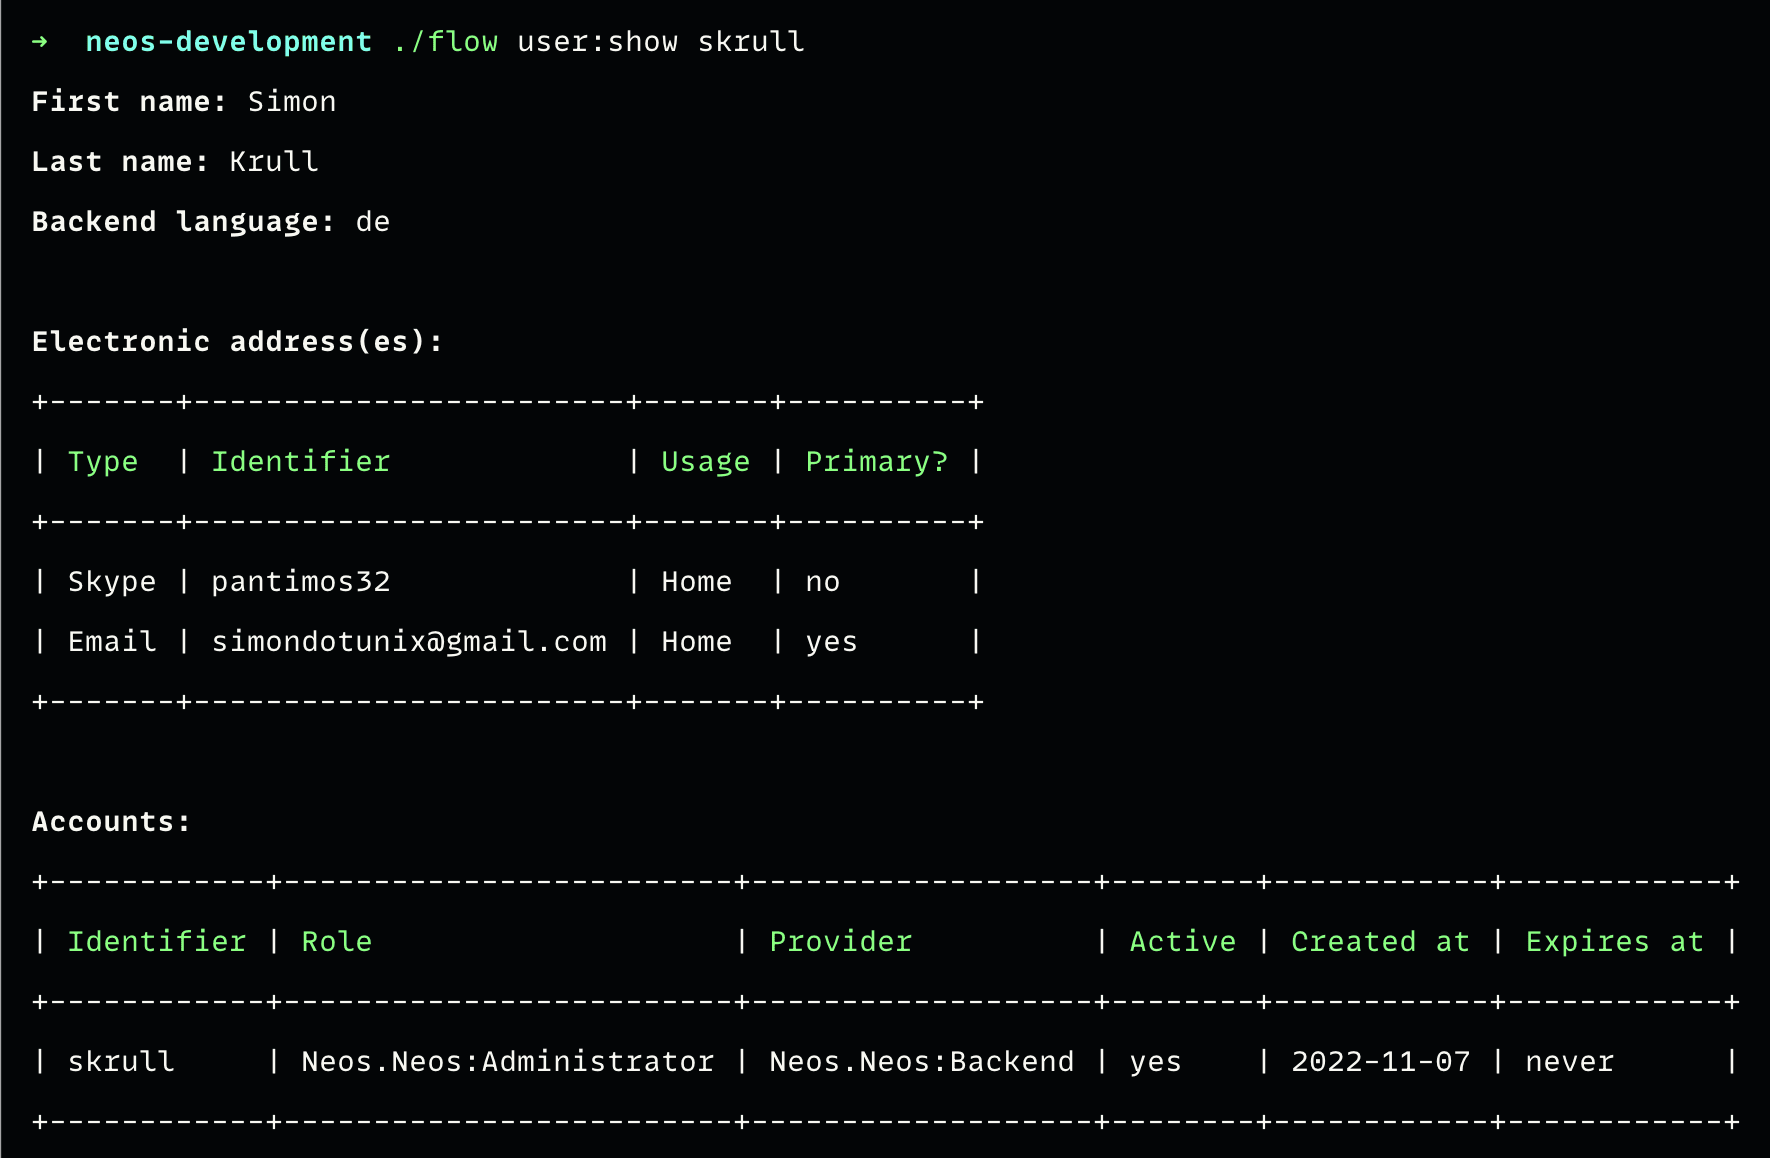This screenshot has height=1158, width=1770.
Task: Click the green prompt arrow icon
Action: (40, 42)
